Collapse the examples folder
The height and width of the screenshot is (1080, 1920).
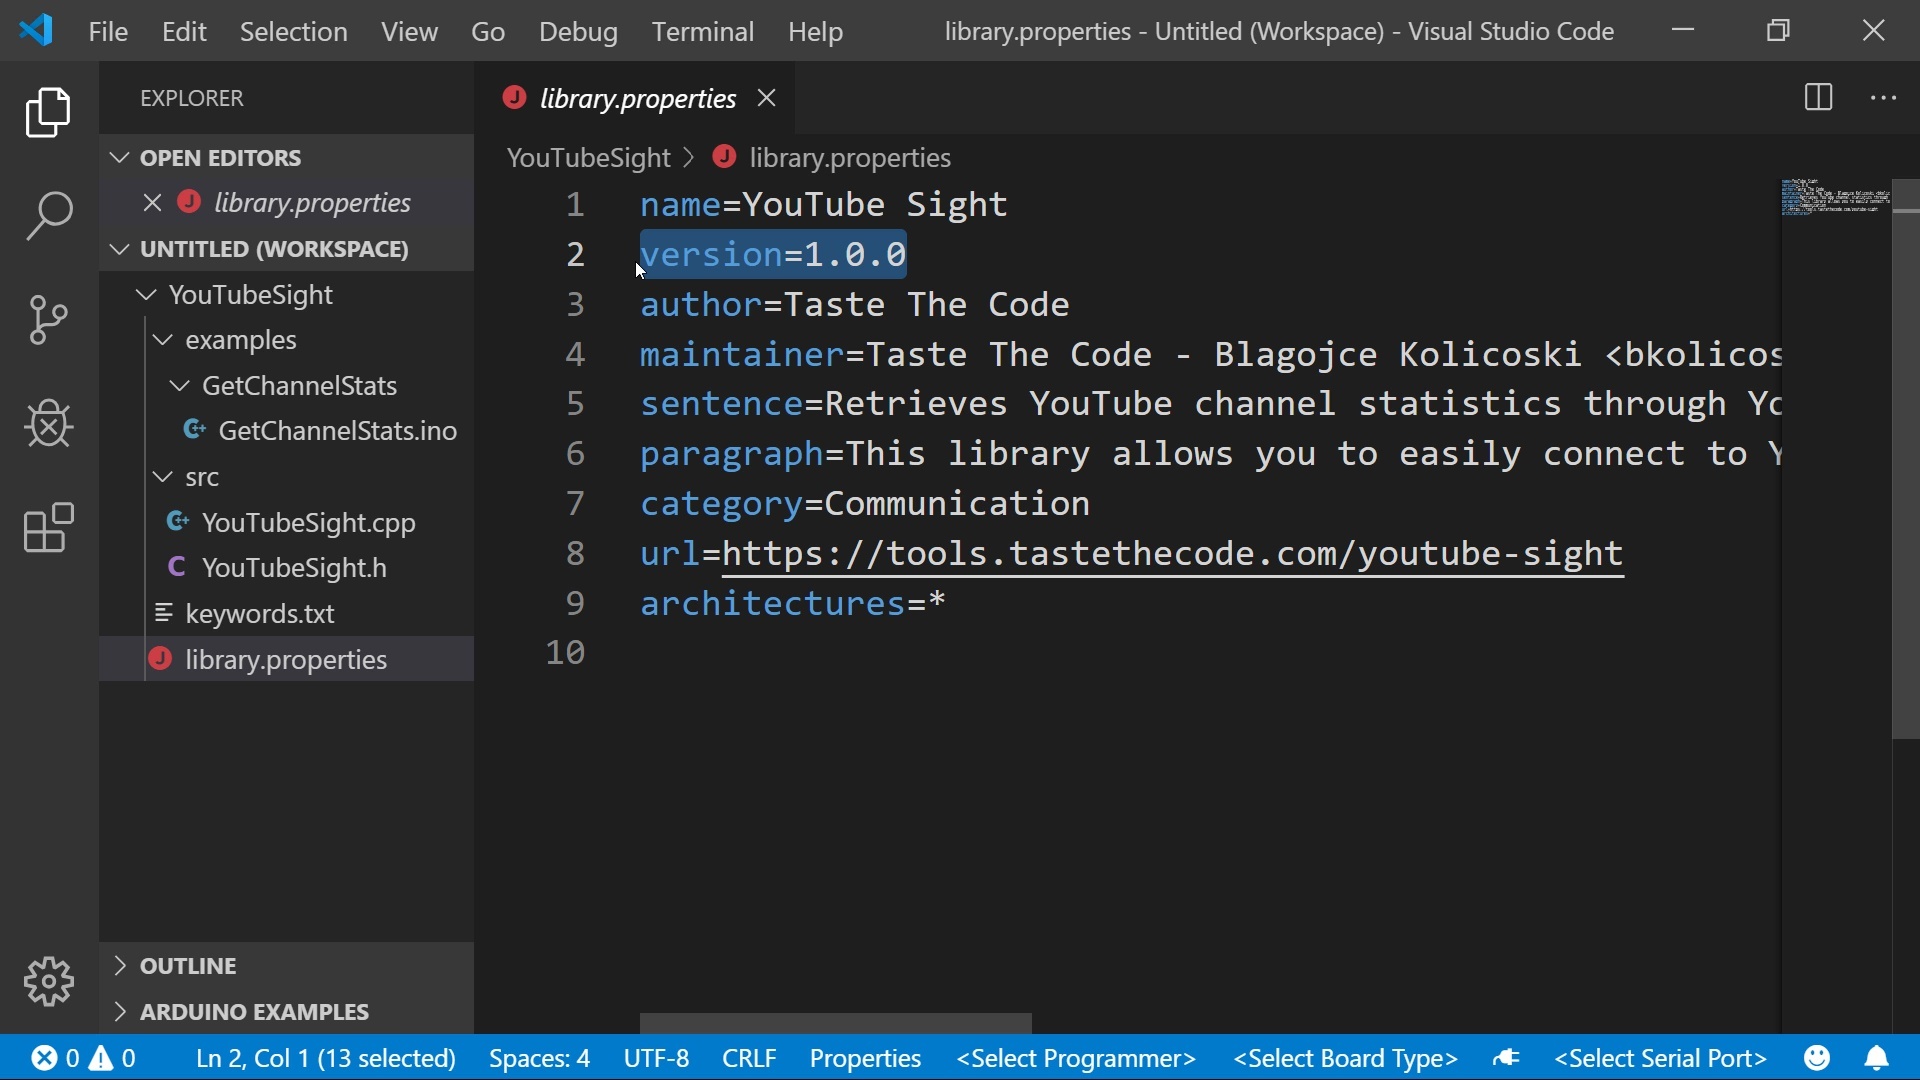point(162,339)
